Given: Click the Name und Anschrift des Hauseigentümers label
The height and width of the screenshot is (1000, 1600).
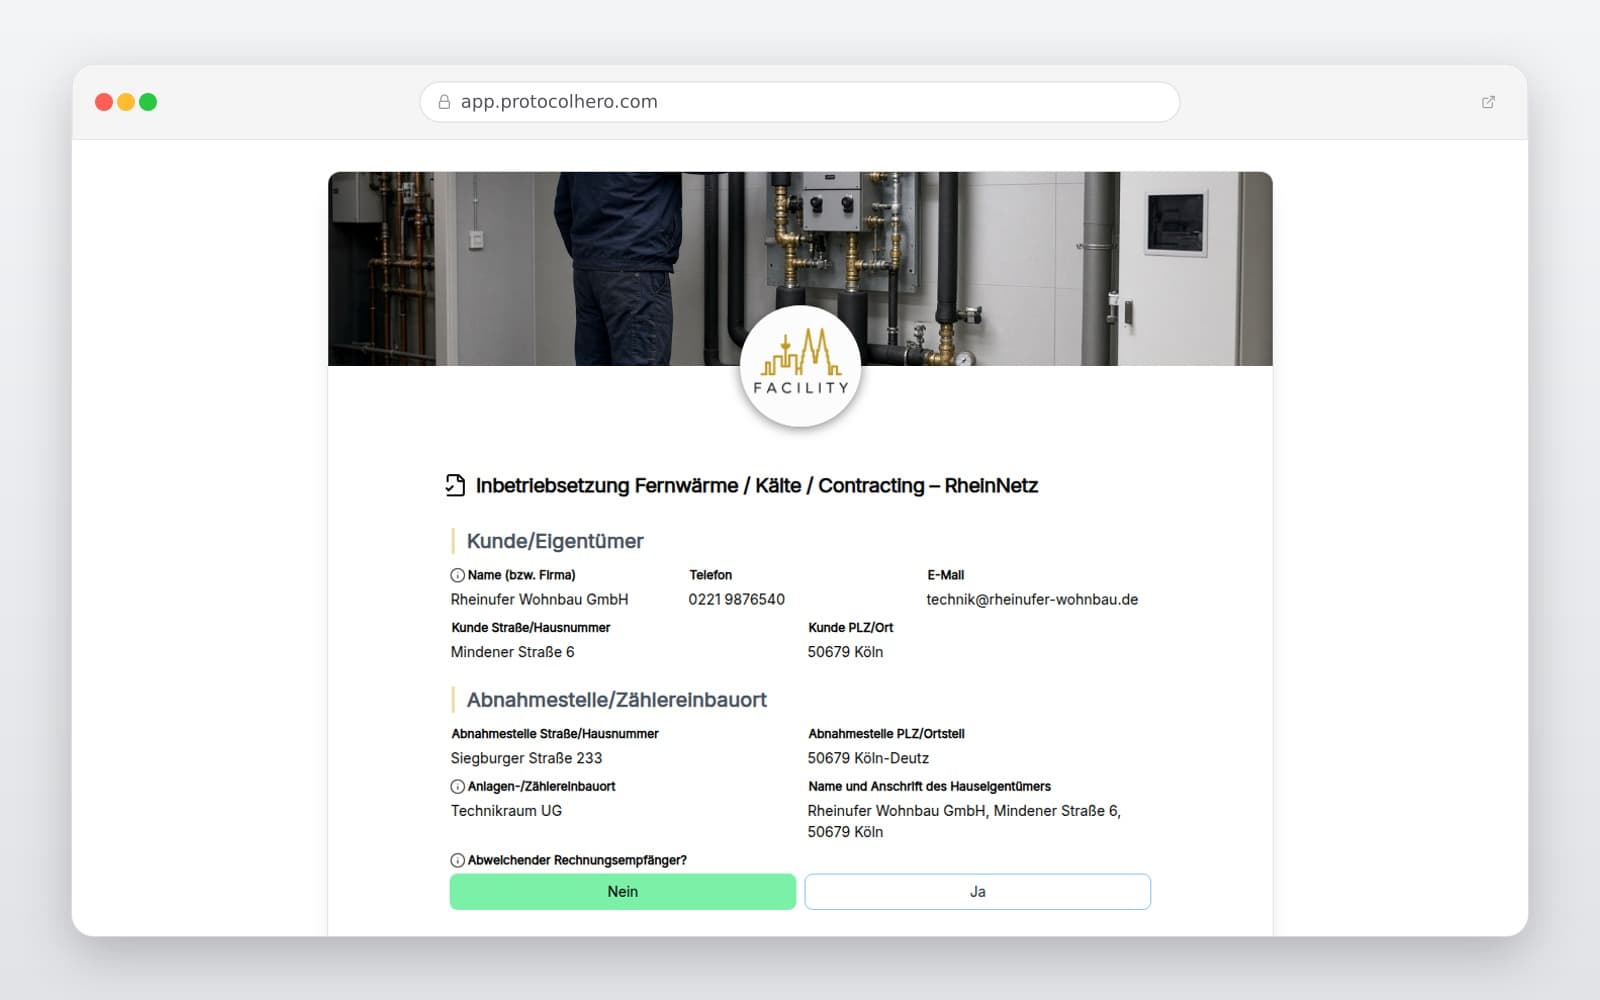Looking at the screenshot, I should tap(930, 786).
